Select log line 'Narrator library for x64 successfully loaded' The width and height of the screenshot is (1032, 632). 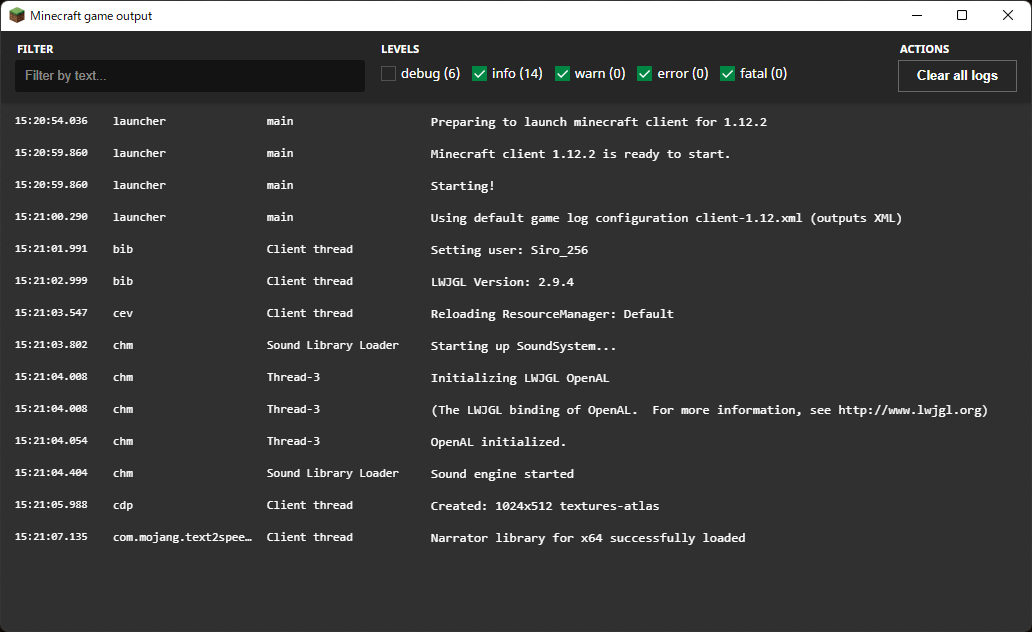pyautogui.click(x=588, y=538)
